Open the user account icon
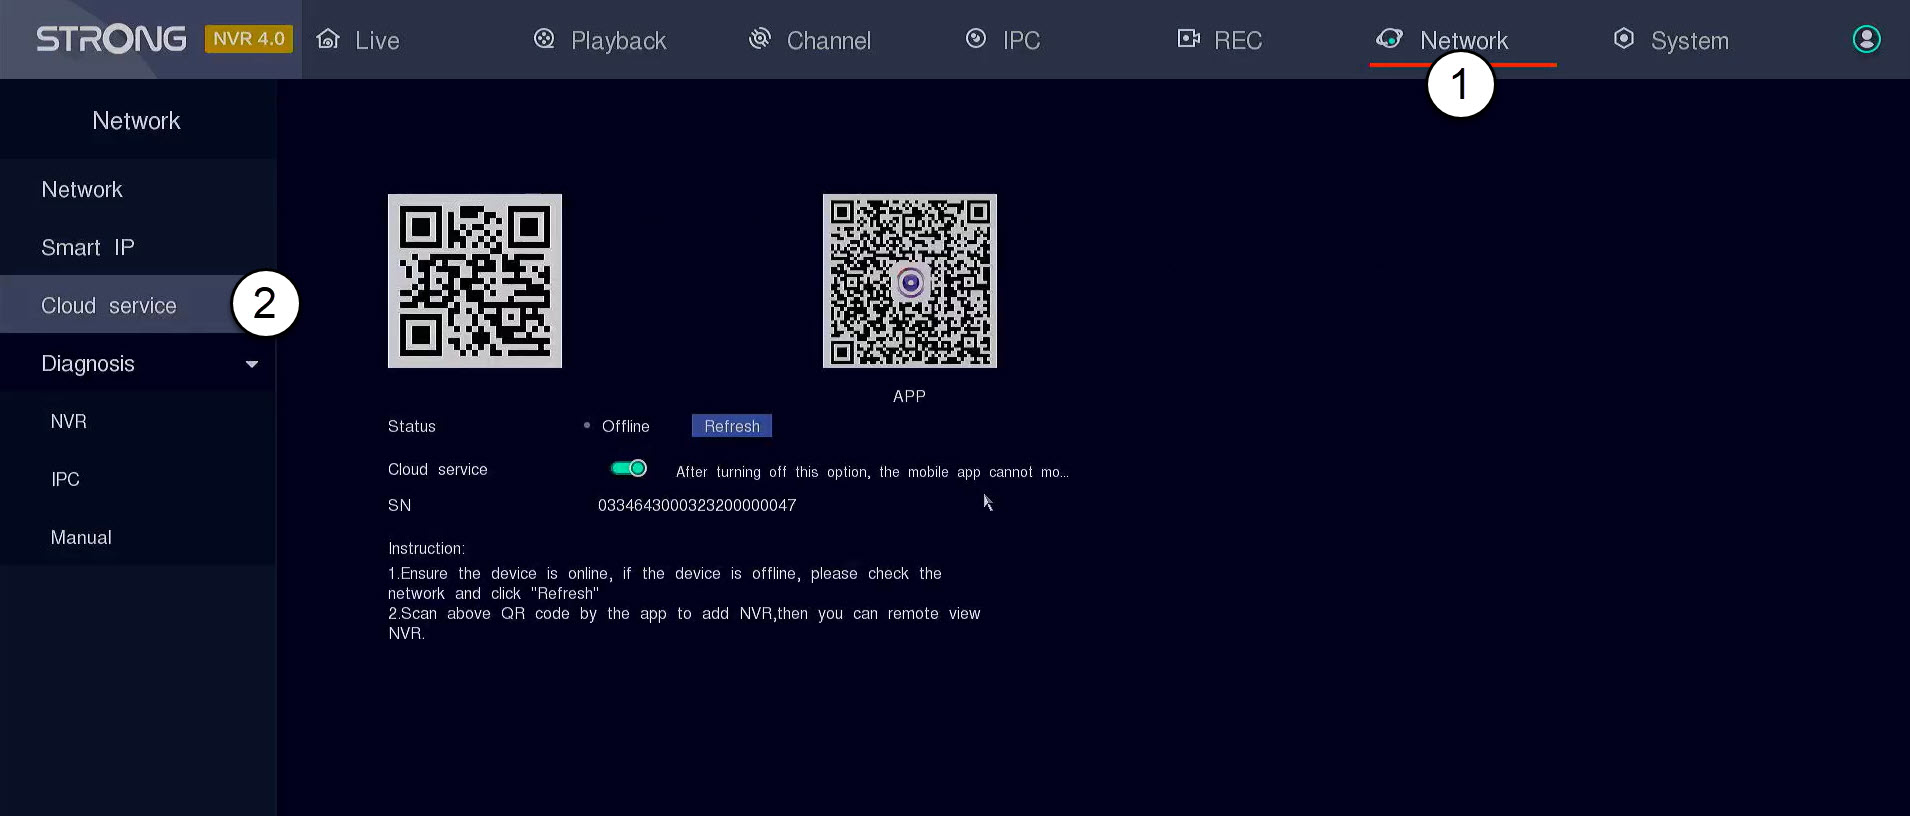The width and height of the screenshot is (1910, 816). click(x=1866, y=39)
